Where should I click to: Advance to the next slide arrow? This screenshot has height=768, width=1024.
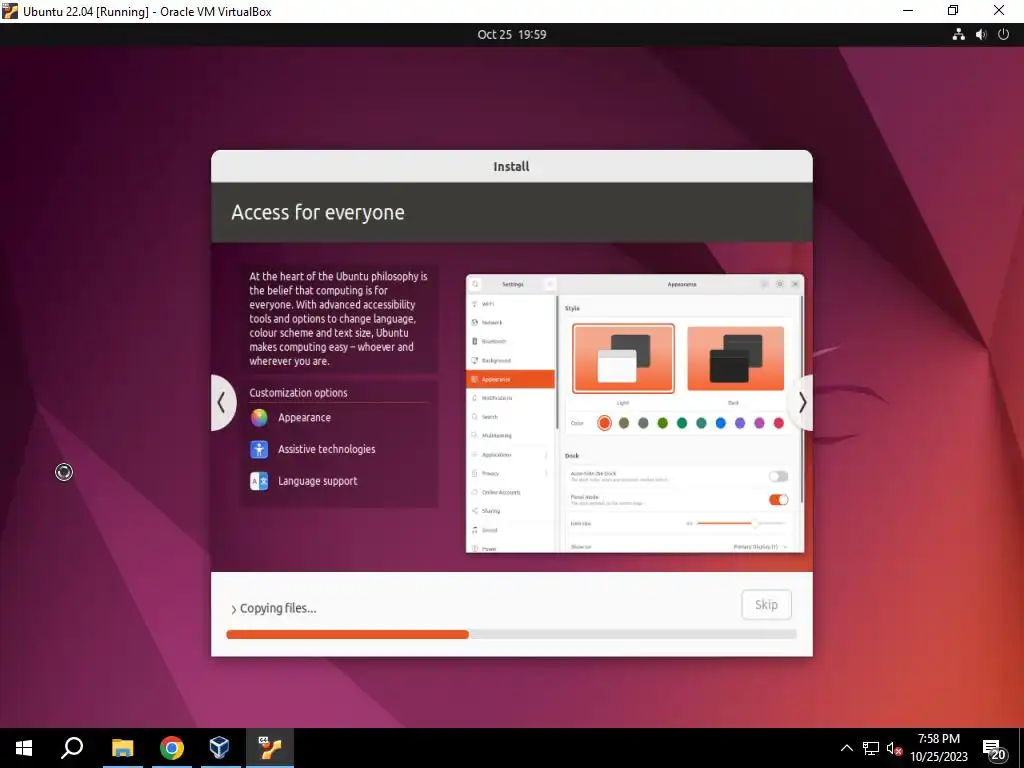tap(802, 403)
